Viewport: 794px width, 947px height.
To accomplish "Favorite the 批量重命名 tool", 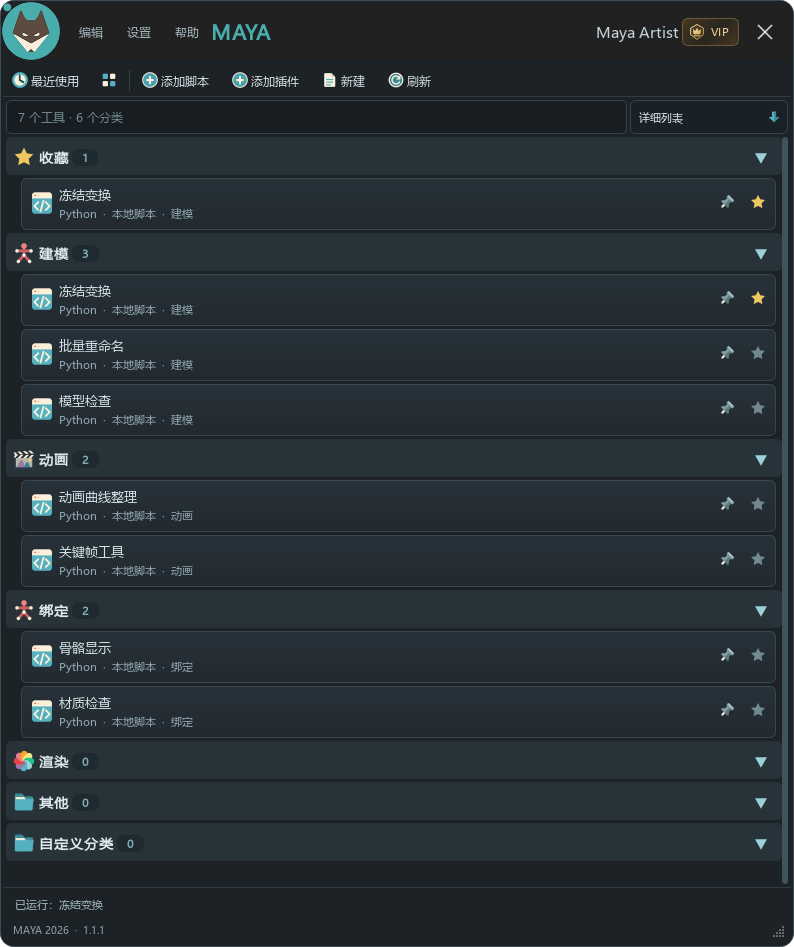I will tap(758, 353).
